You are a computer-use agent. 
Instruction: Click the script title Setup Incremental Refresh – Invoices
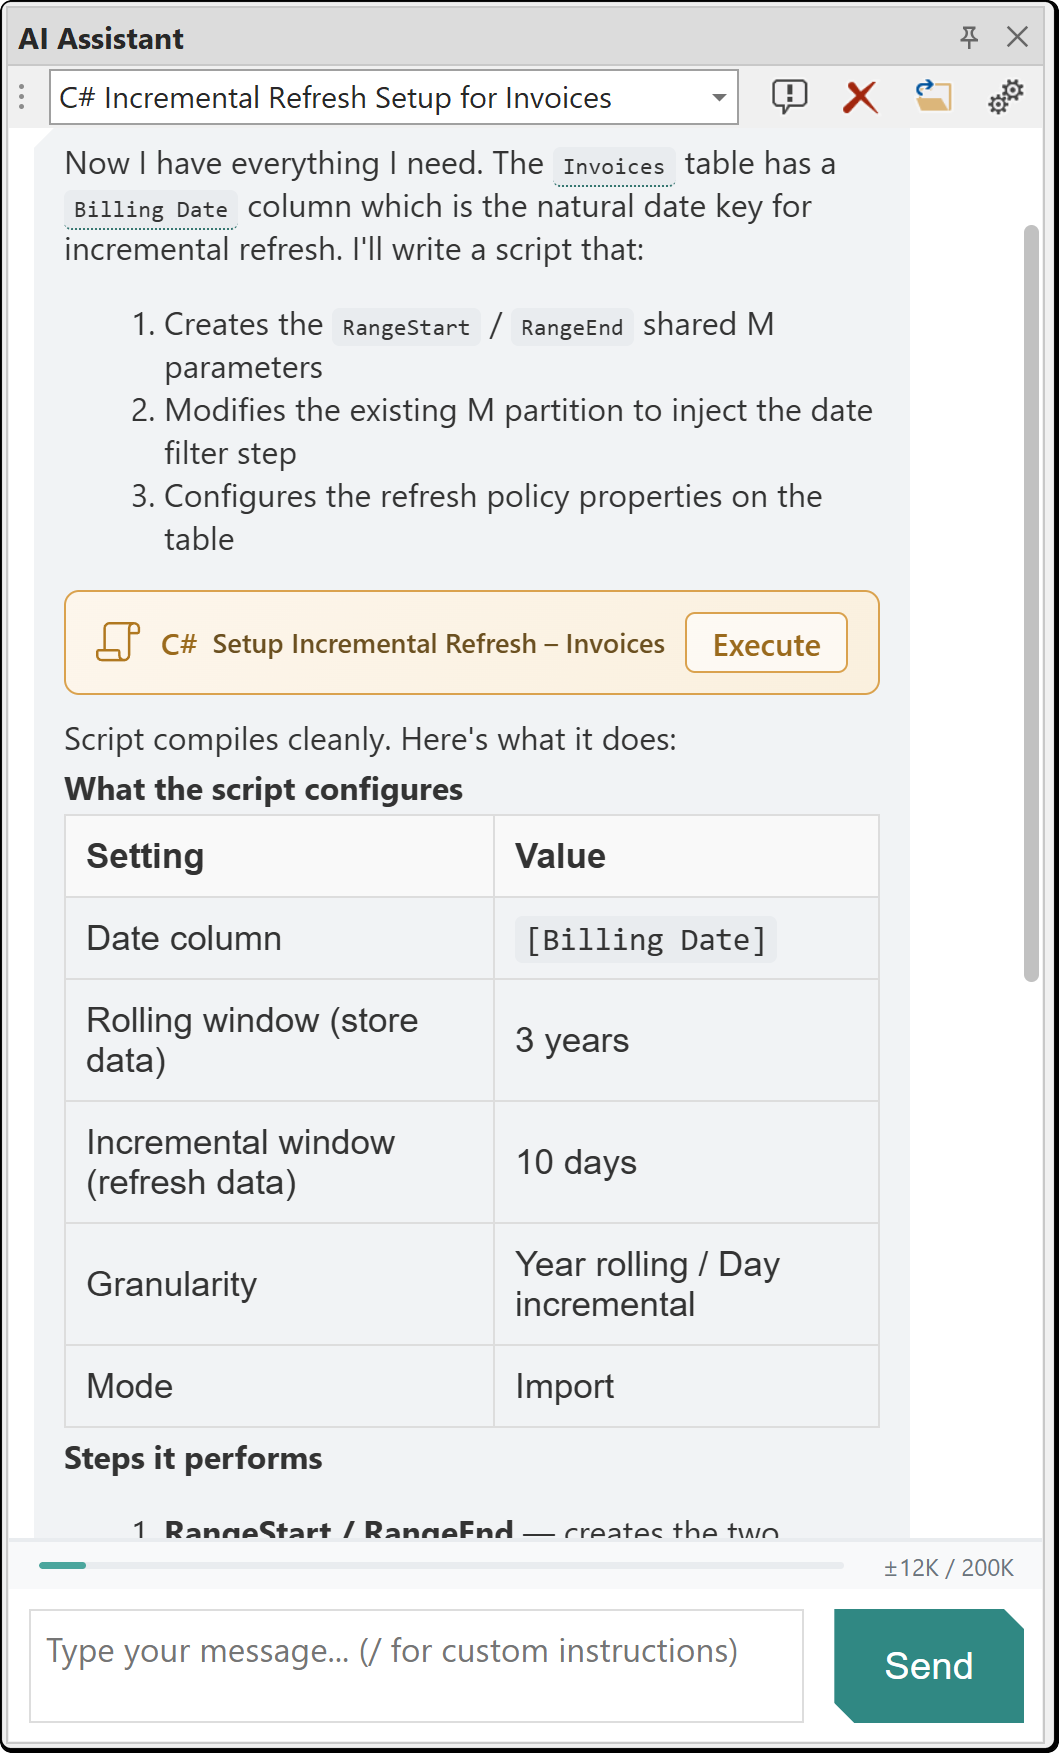pos(438,644)
